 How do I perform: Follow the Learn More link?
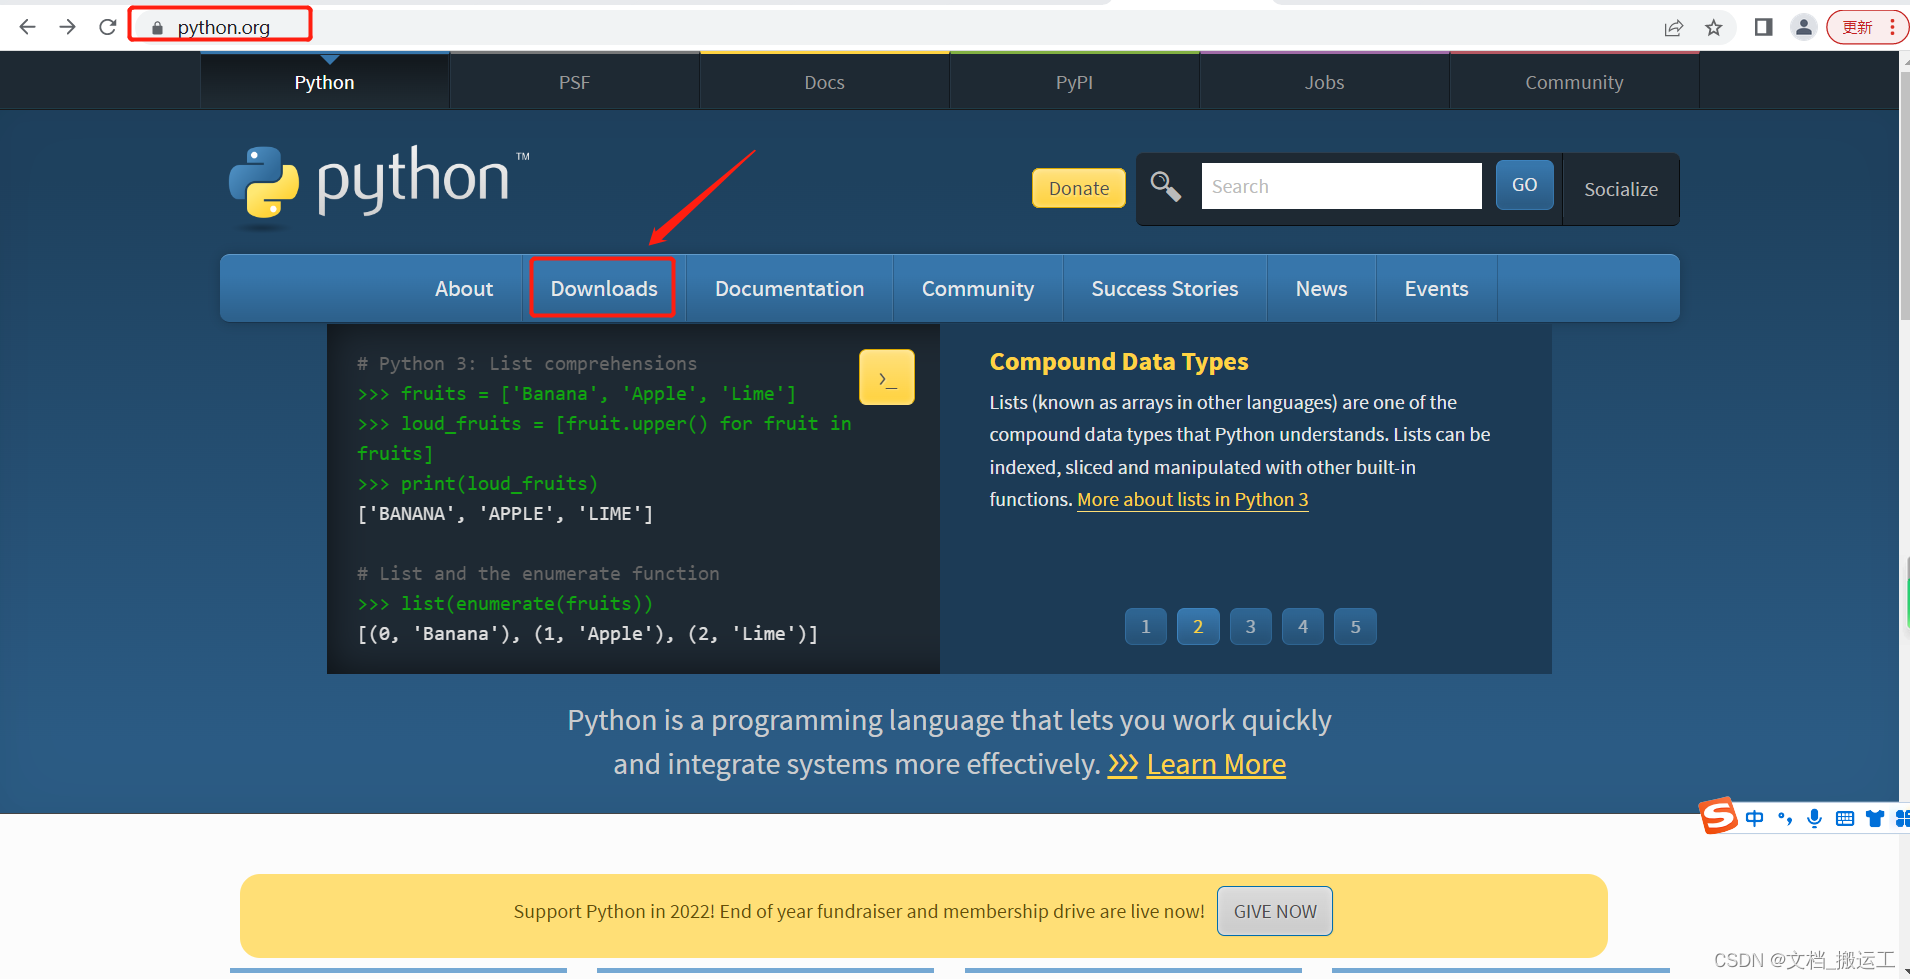pos(1216,764)
